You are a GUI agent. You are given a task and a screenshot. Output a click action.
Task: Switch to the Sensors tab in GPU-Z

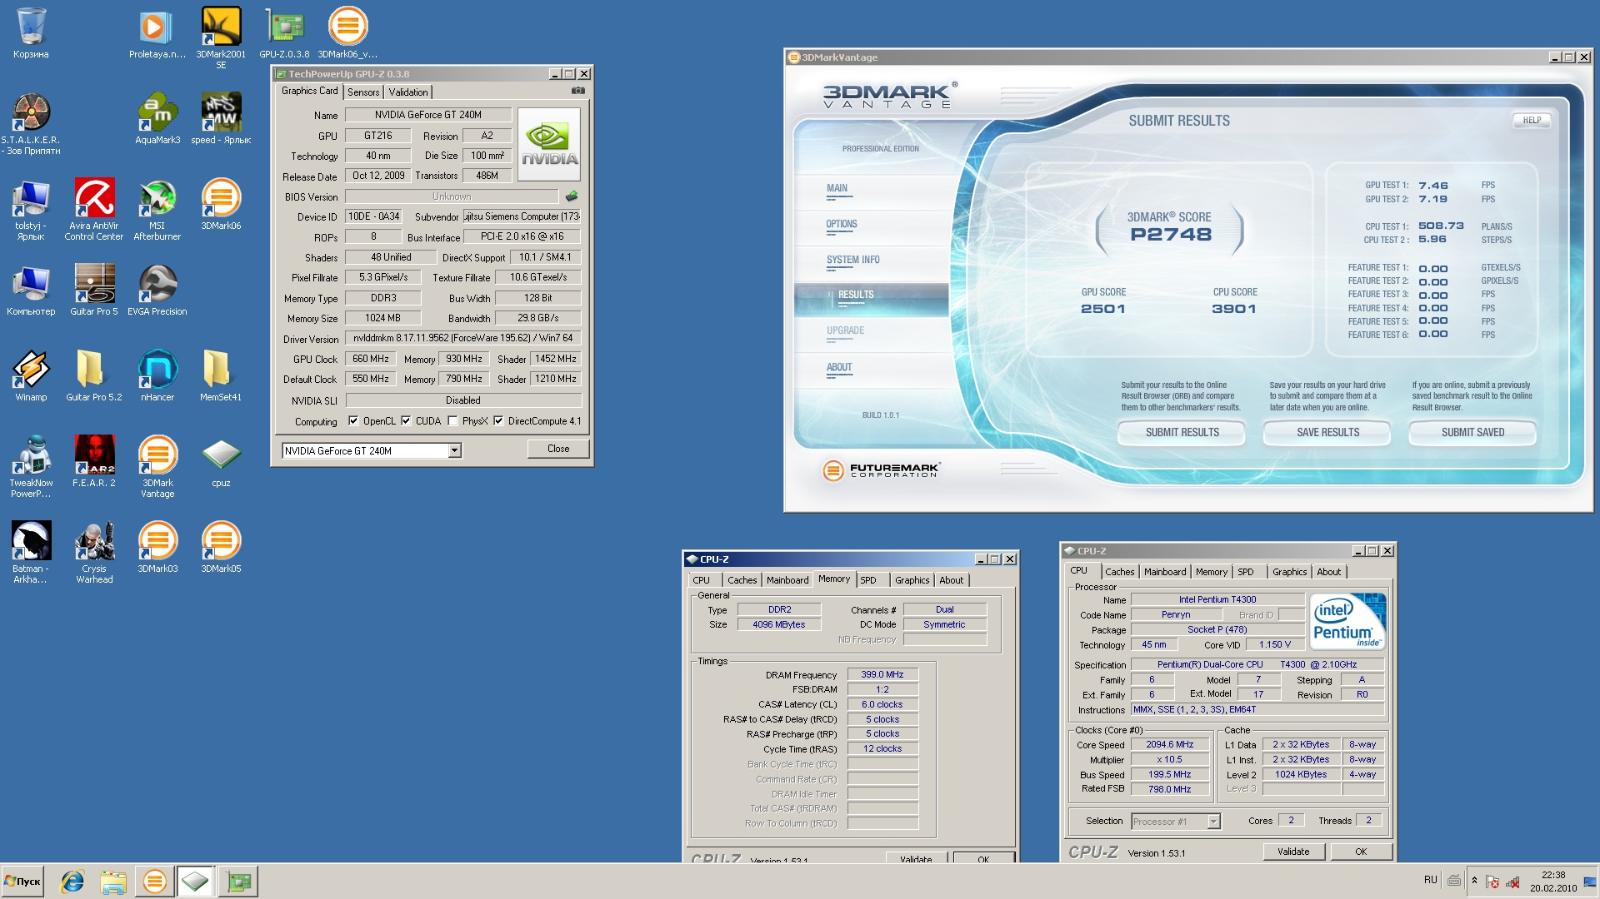pyautogui.click(x=363, y=92)
